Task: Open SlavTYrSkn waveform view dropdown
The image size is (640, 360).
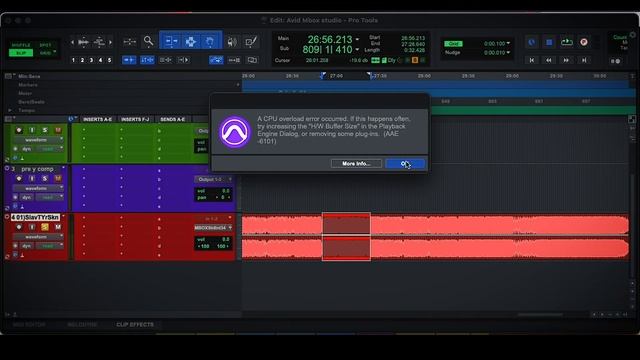Action: [37, 237]
